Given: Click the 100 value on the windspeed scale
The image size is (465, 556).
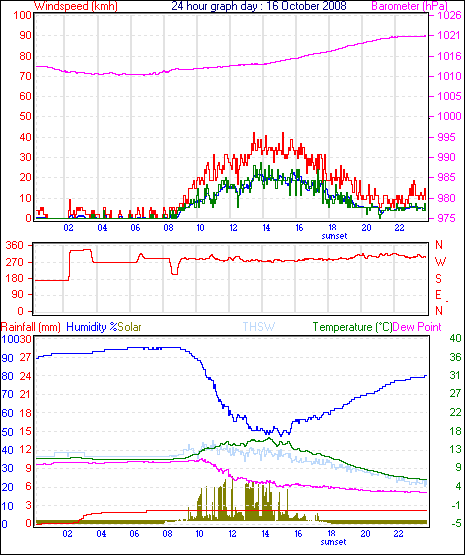Looking at the screenshot, I should tap(22, 16).
